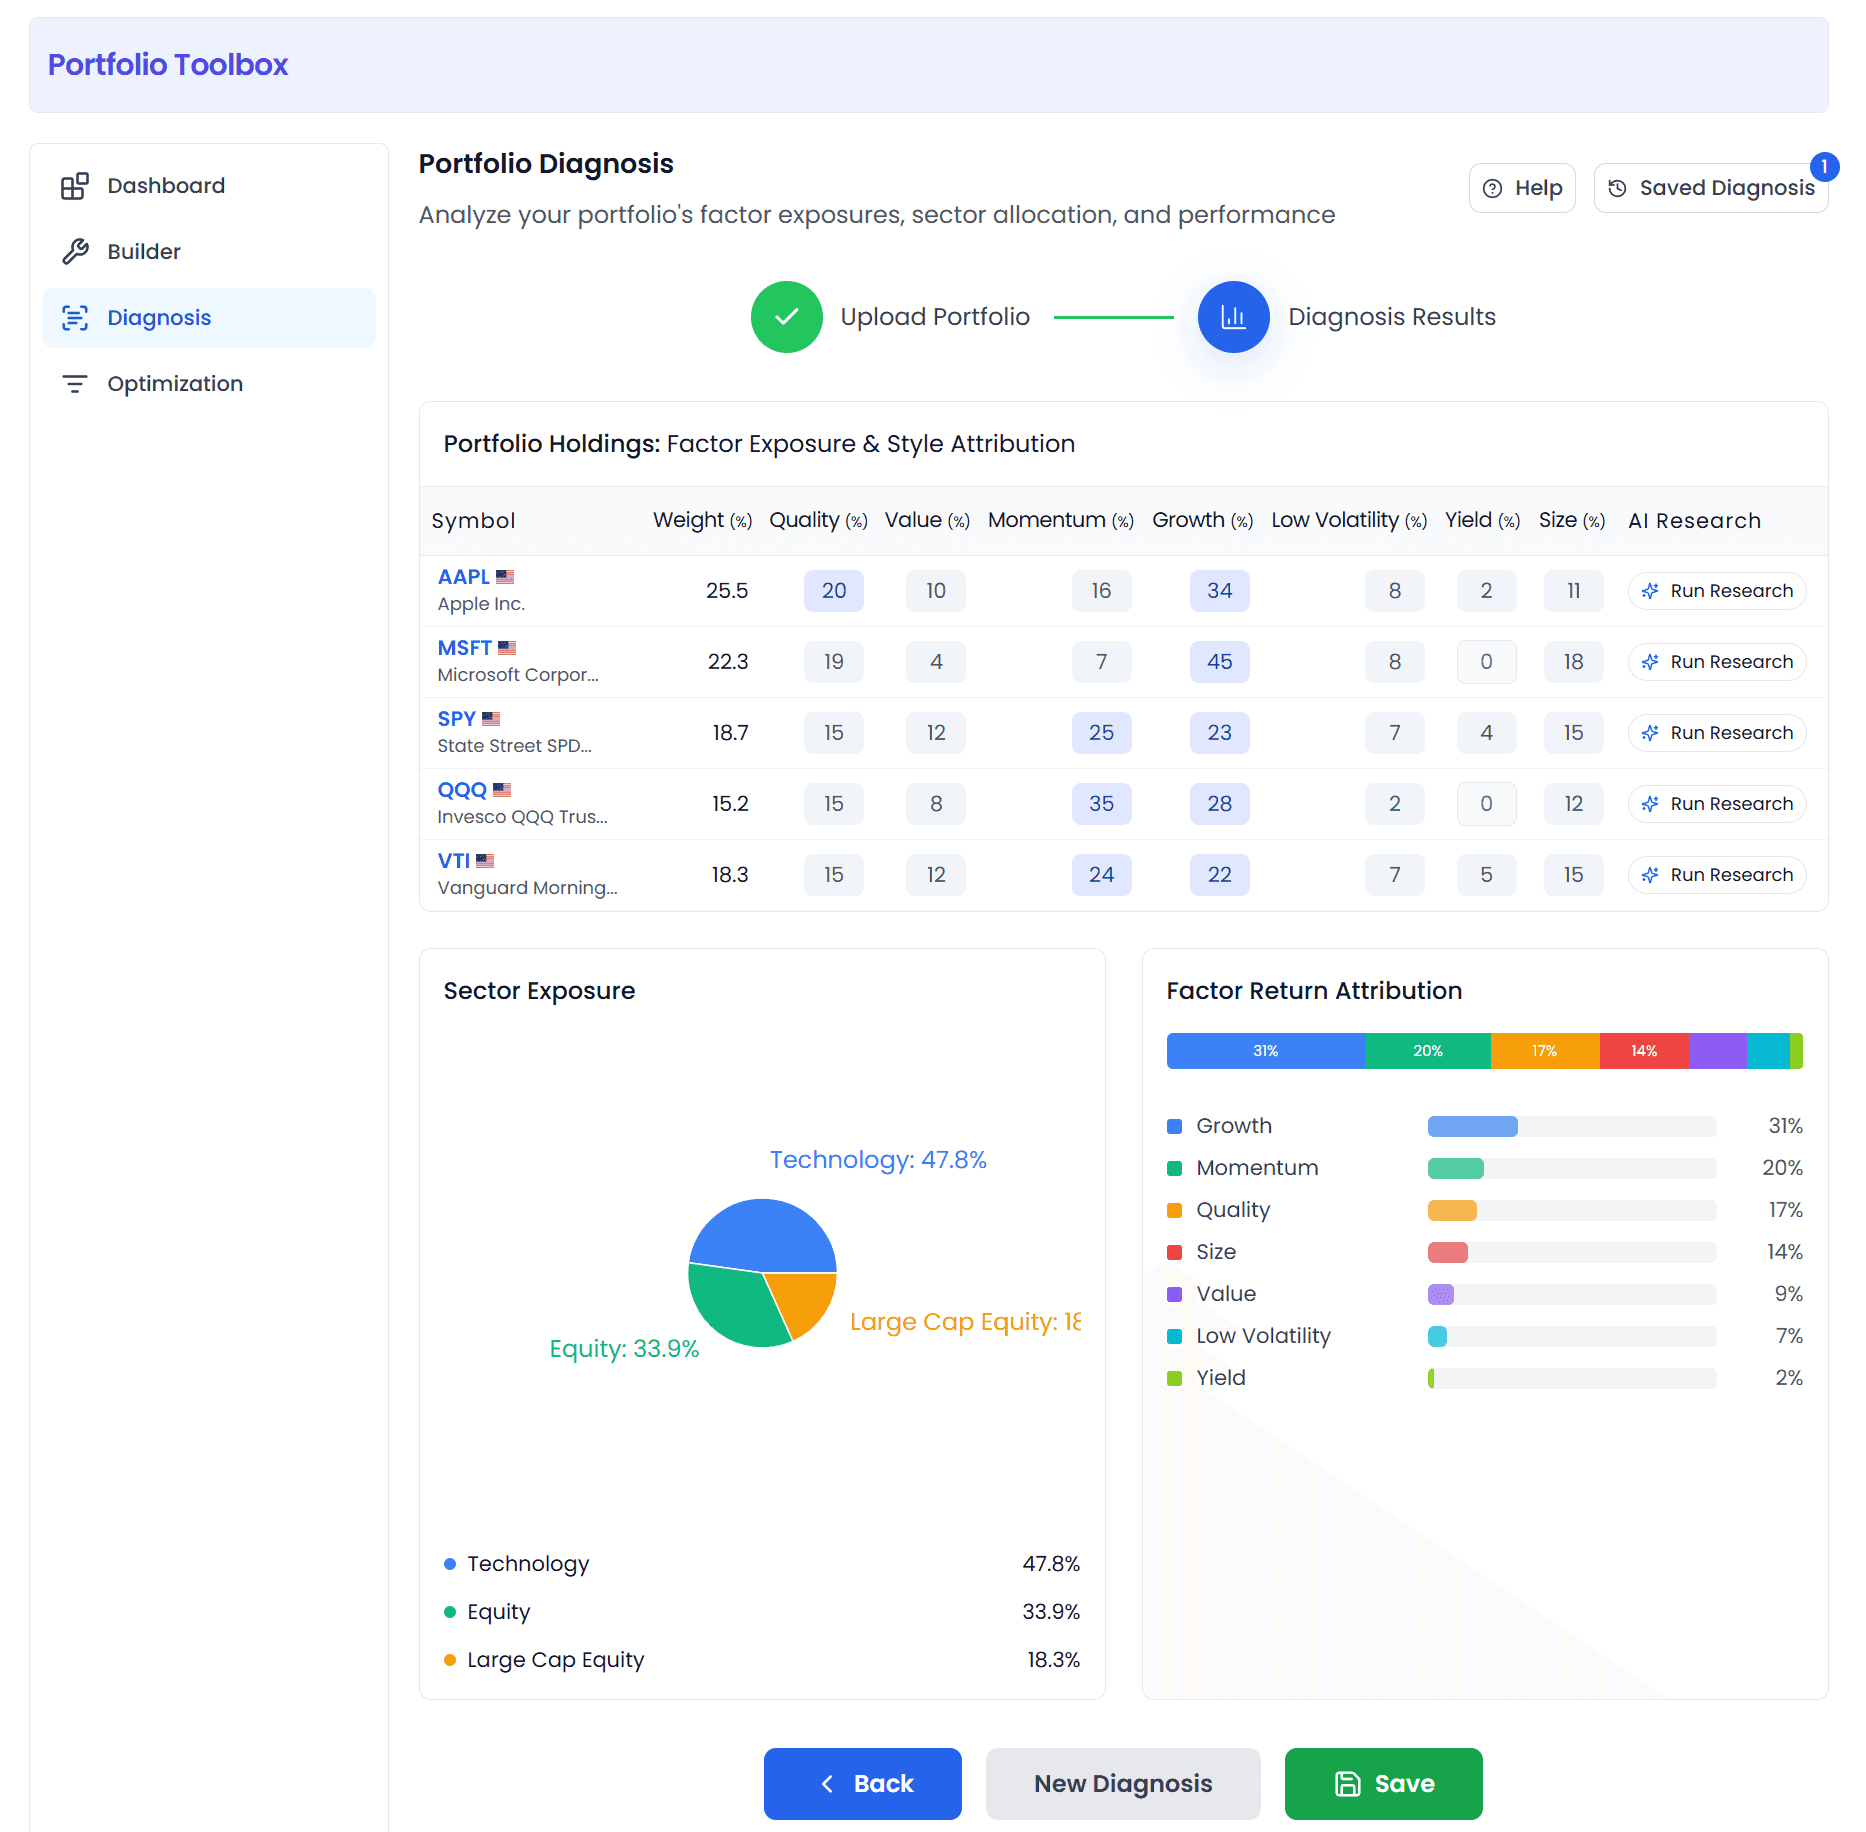Start a New Diagnosis
This screenshot has width=1866, height=1832.
(x=1123, y=1784)
